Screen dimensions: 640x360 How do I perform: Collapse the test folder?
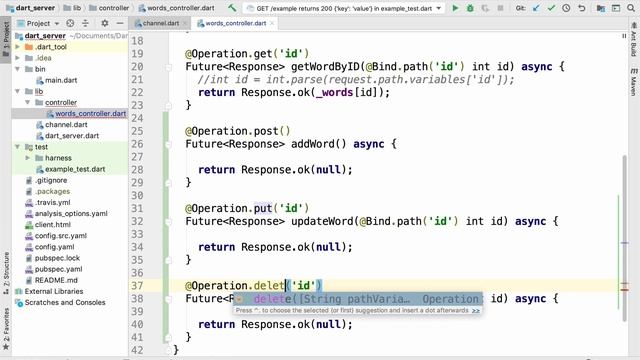18,147
